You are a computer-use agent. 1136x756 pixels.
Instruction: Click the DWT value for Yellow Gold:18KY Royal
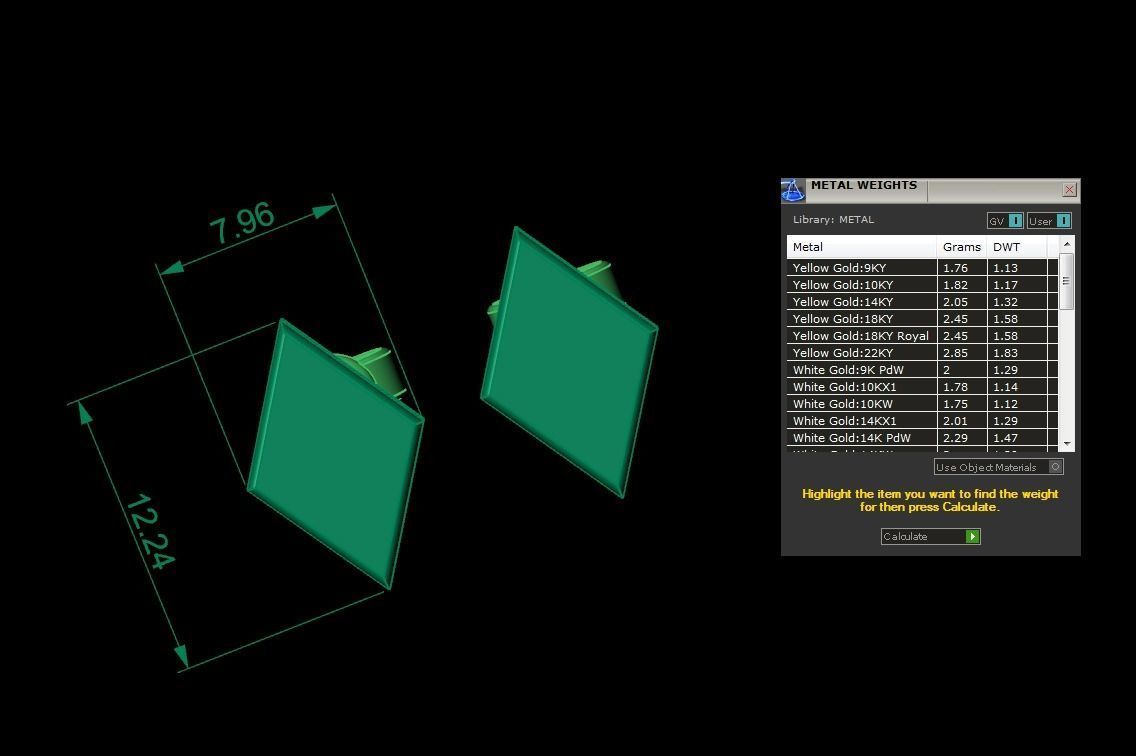tap(1016, 336)
